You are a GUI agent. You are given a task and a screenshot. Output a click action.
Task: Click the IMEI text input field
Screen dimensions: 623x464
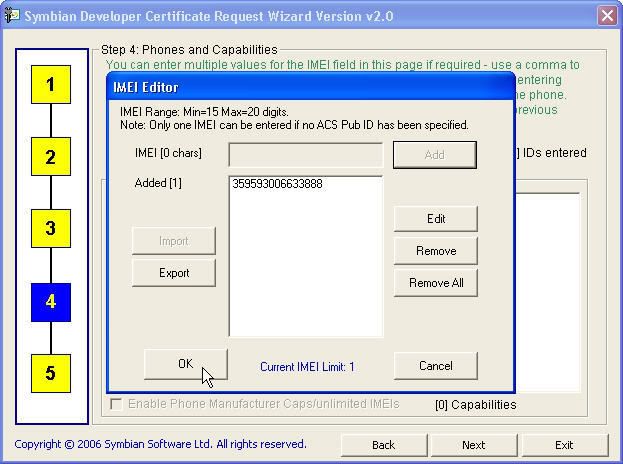point(305,155)
